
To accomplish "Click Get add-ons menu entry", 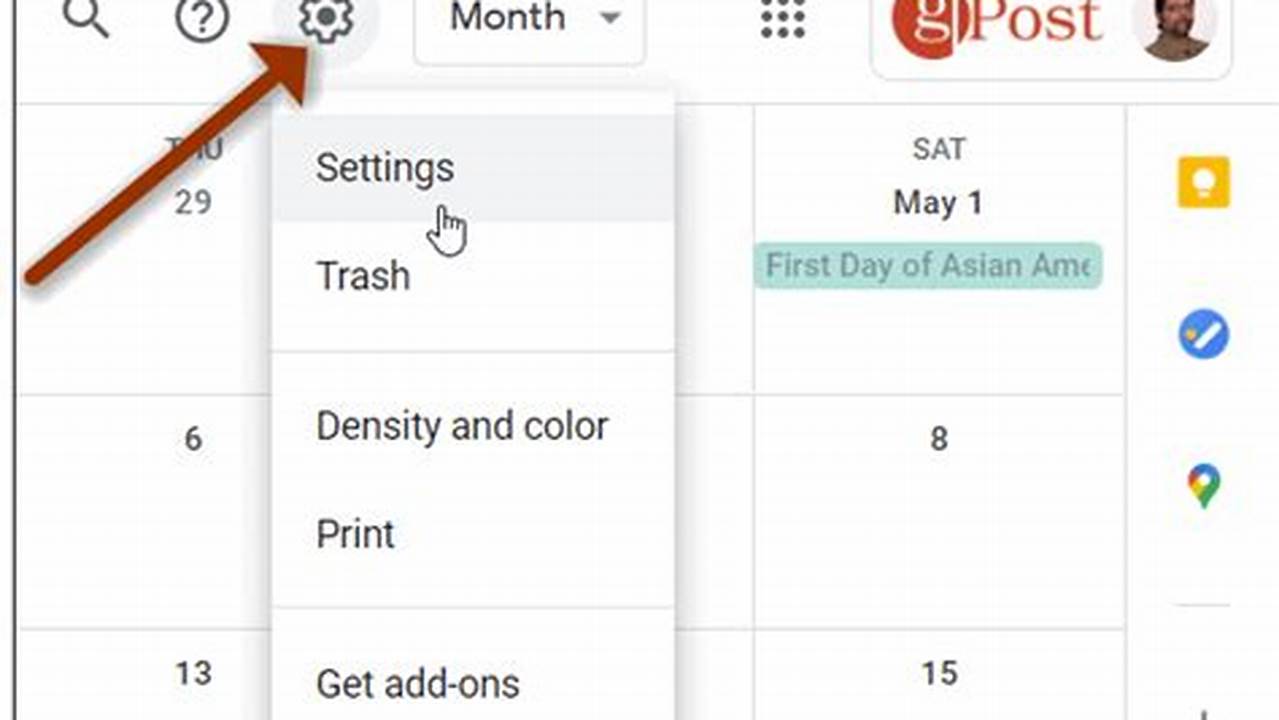I will coord(417,684).
